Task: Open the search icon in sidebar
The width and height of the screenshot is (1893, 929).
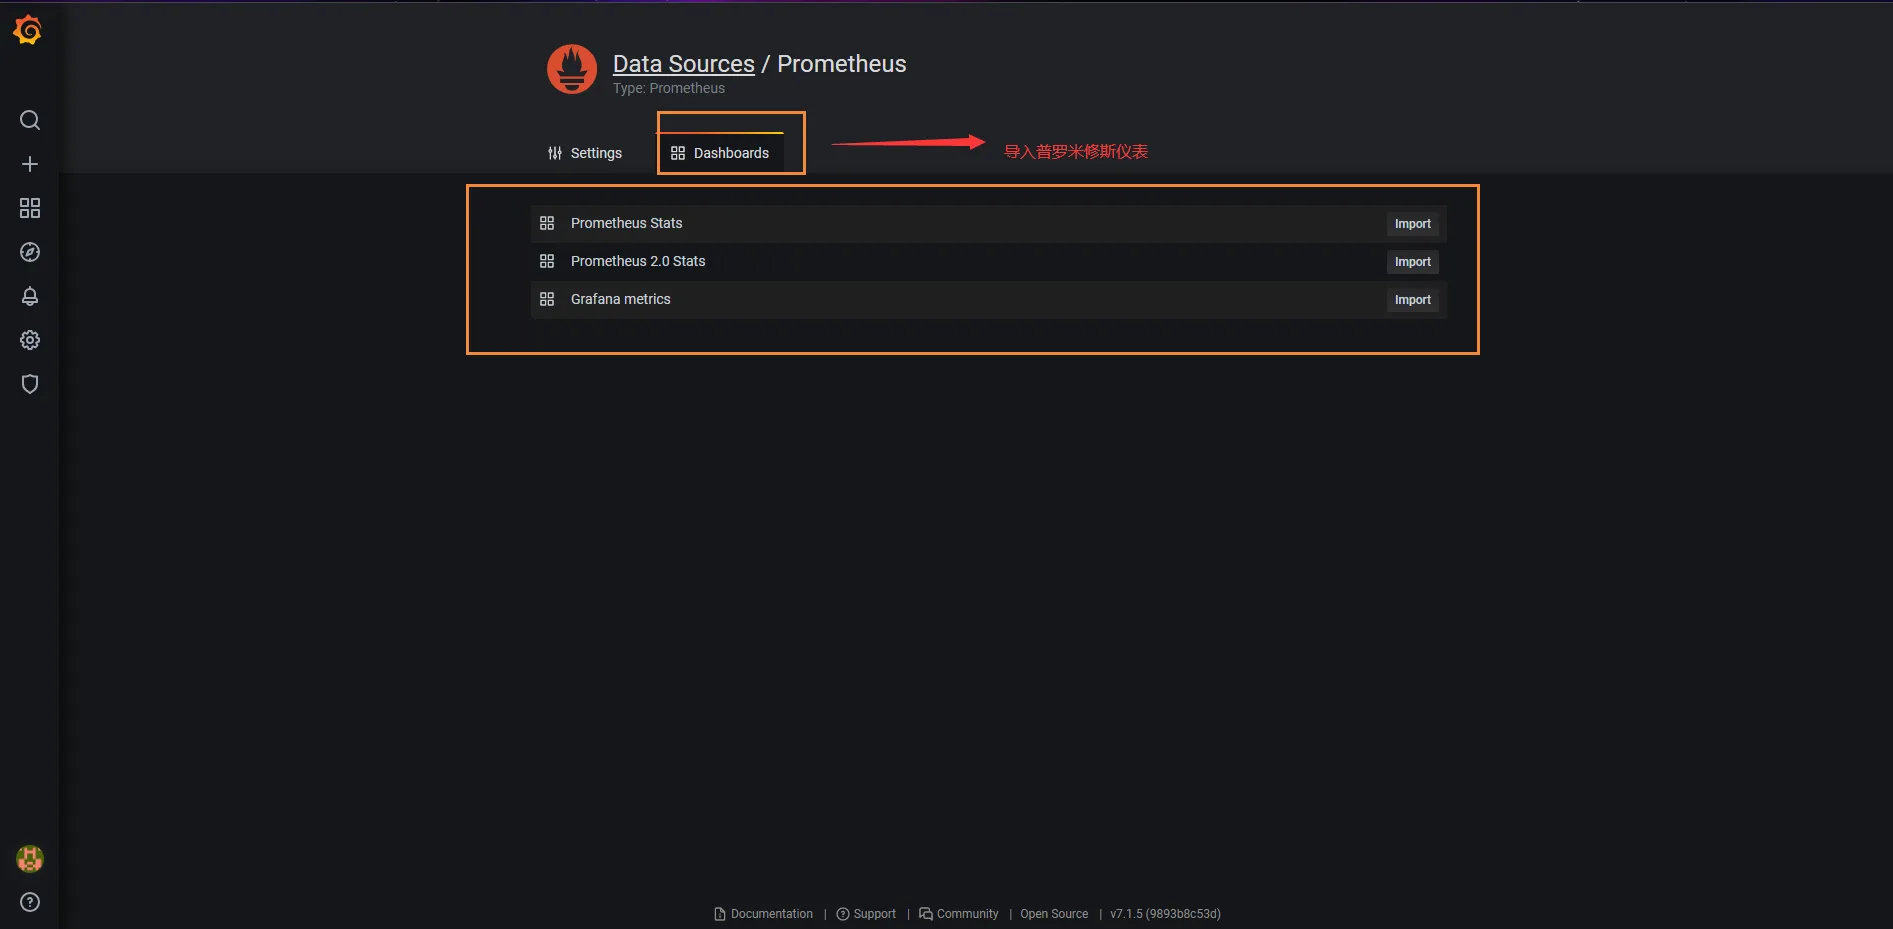Action: coord(30,120)
